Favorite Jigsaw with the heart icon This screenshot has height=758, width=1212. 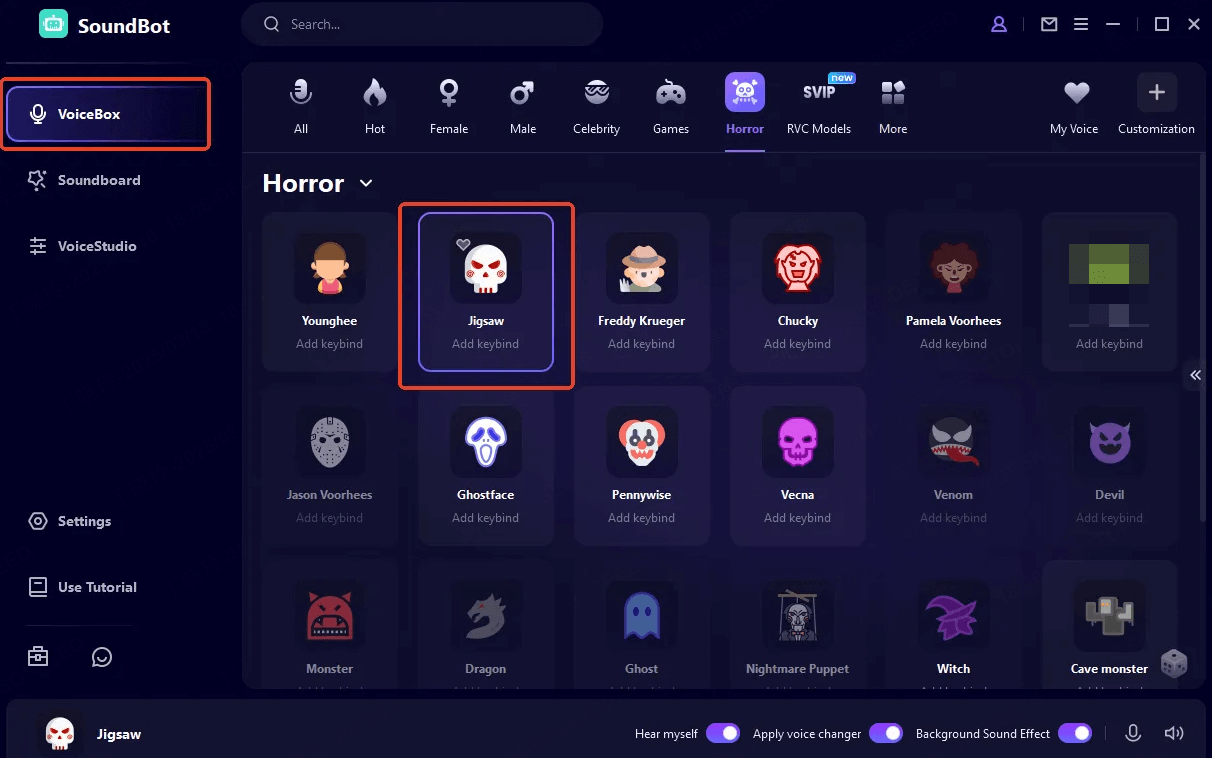point(463,244)
